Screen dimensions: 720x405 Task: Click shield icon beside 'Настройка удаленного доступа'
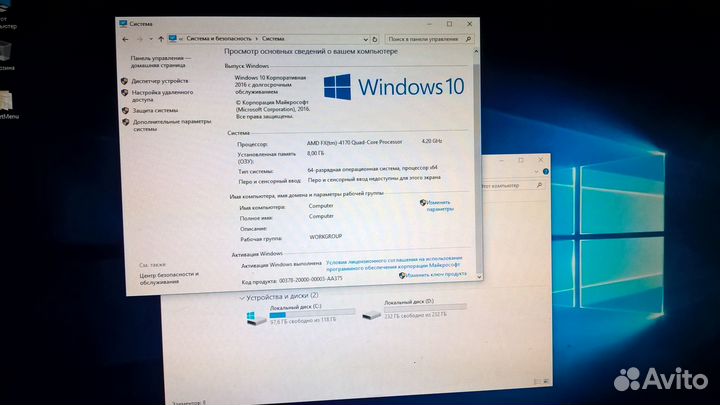point(124,93)
